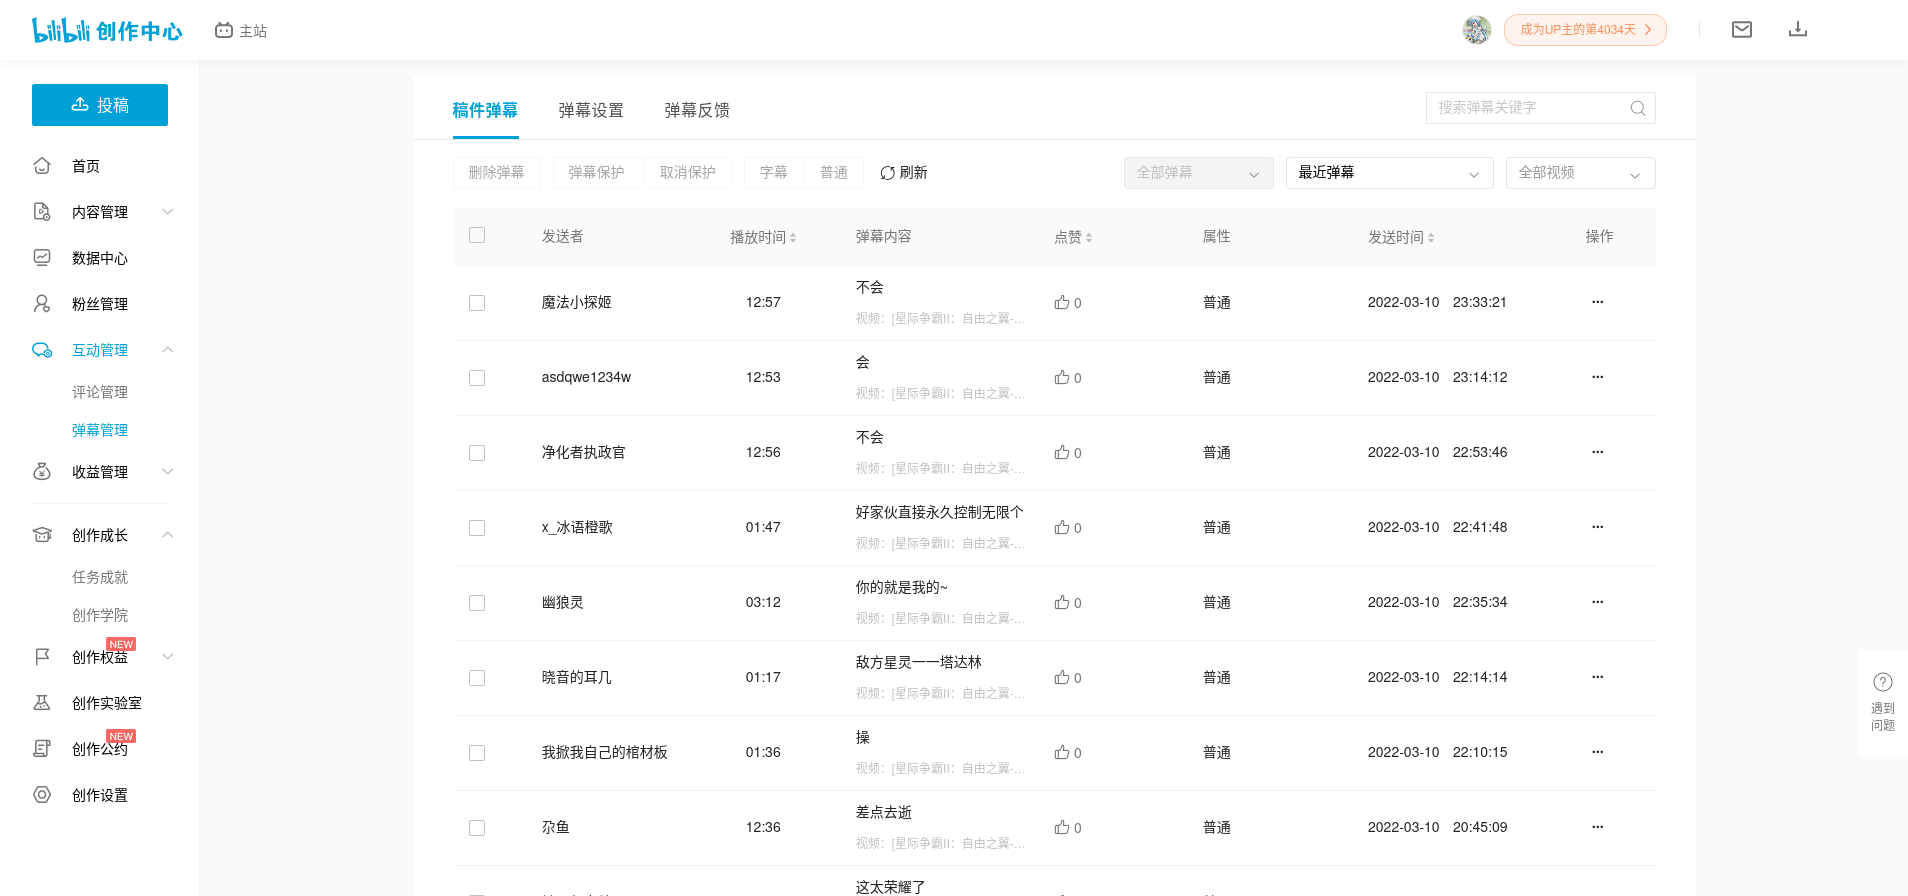Screen dimensions: 1908x896
Task: Open 粉丝管理 in sidebar
Action: coord(100,304)
